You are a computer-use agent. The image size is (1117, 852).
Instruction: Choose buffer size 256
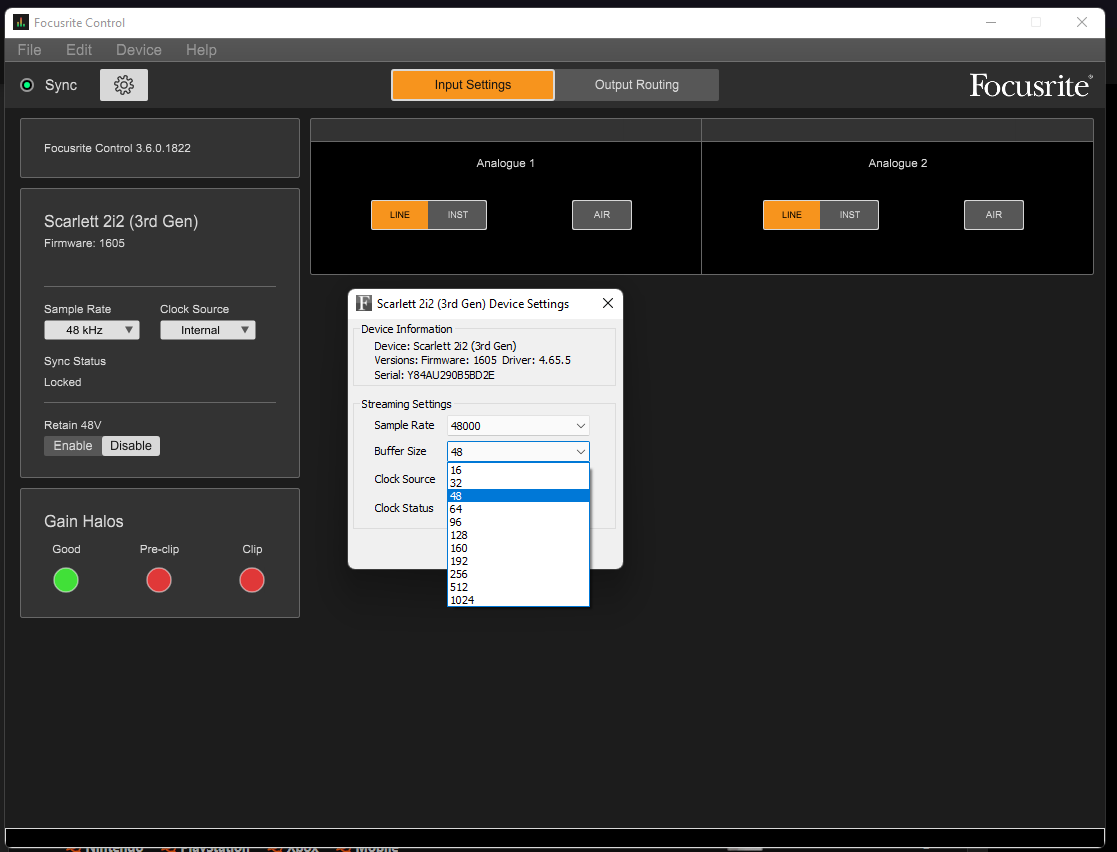(518, 574)
